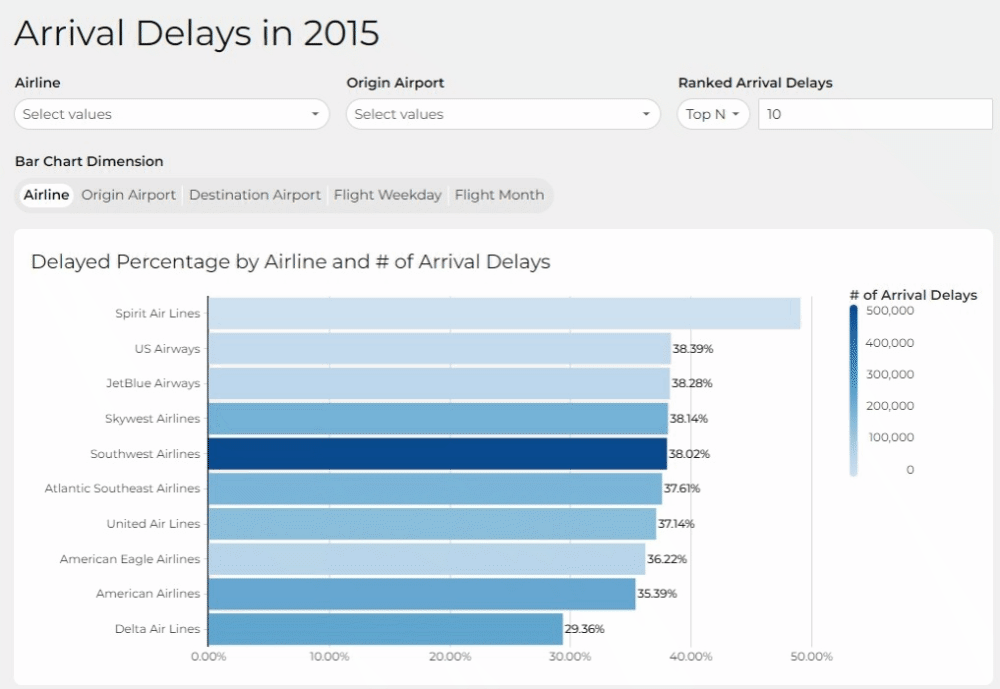Viewport: 1000px width, 689px height.
Task: Switch dimension to Destination Airport
Action: [255, 195]
